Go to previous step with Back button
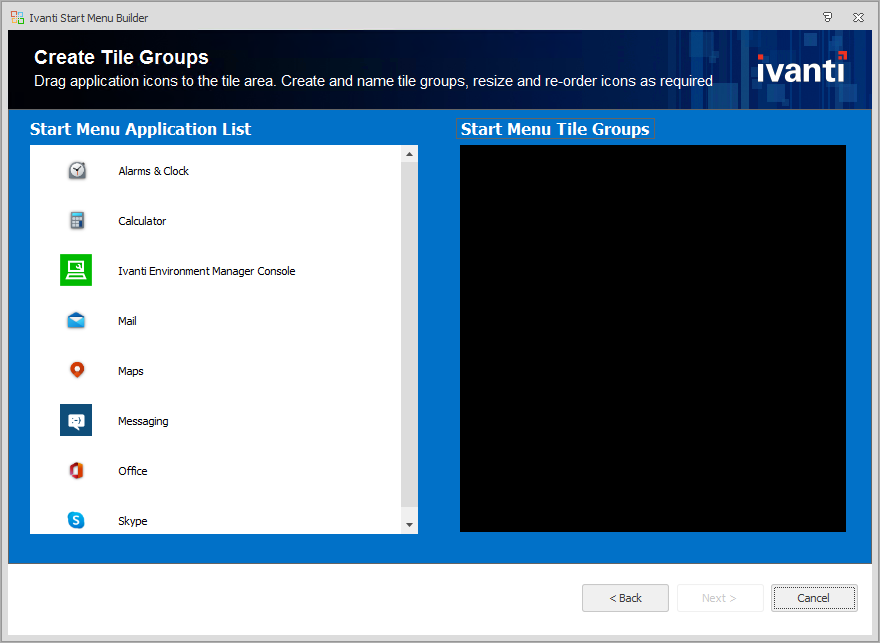This screenshot has height=643, width=880. coord(625,598)
